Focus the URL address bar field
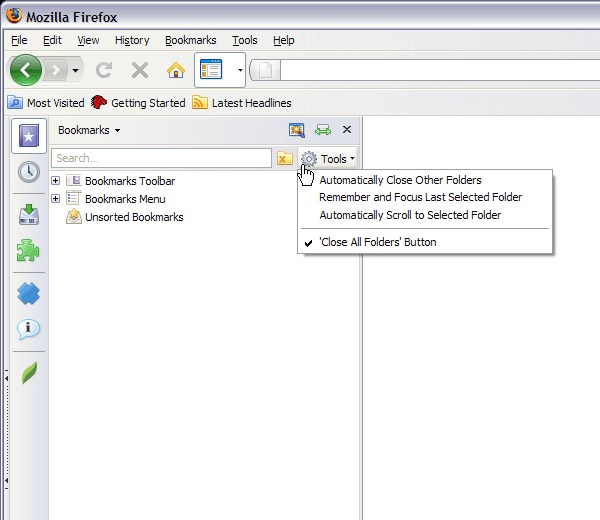The image size is (600, 520). click(x=440, y=70)
